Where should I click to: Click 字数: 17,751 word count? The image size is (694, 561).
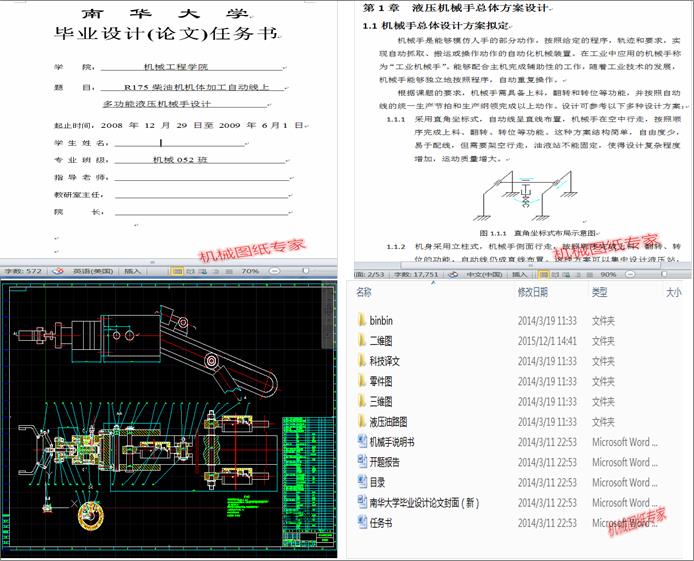tap(416, 275)
